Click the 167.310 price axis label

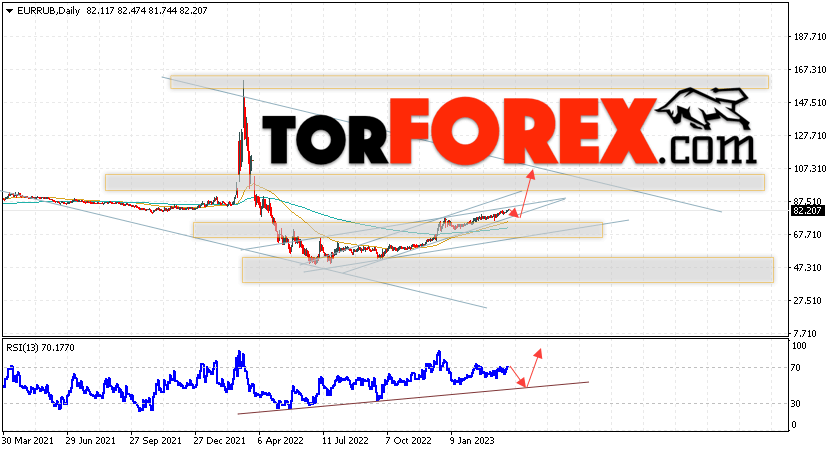coord(809,70)
